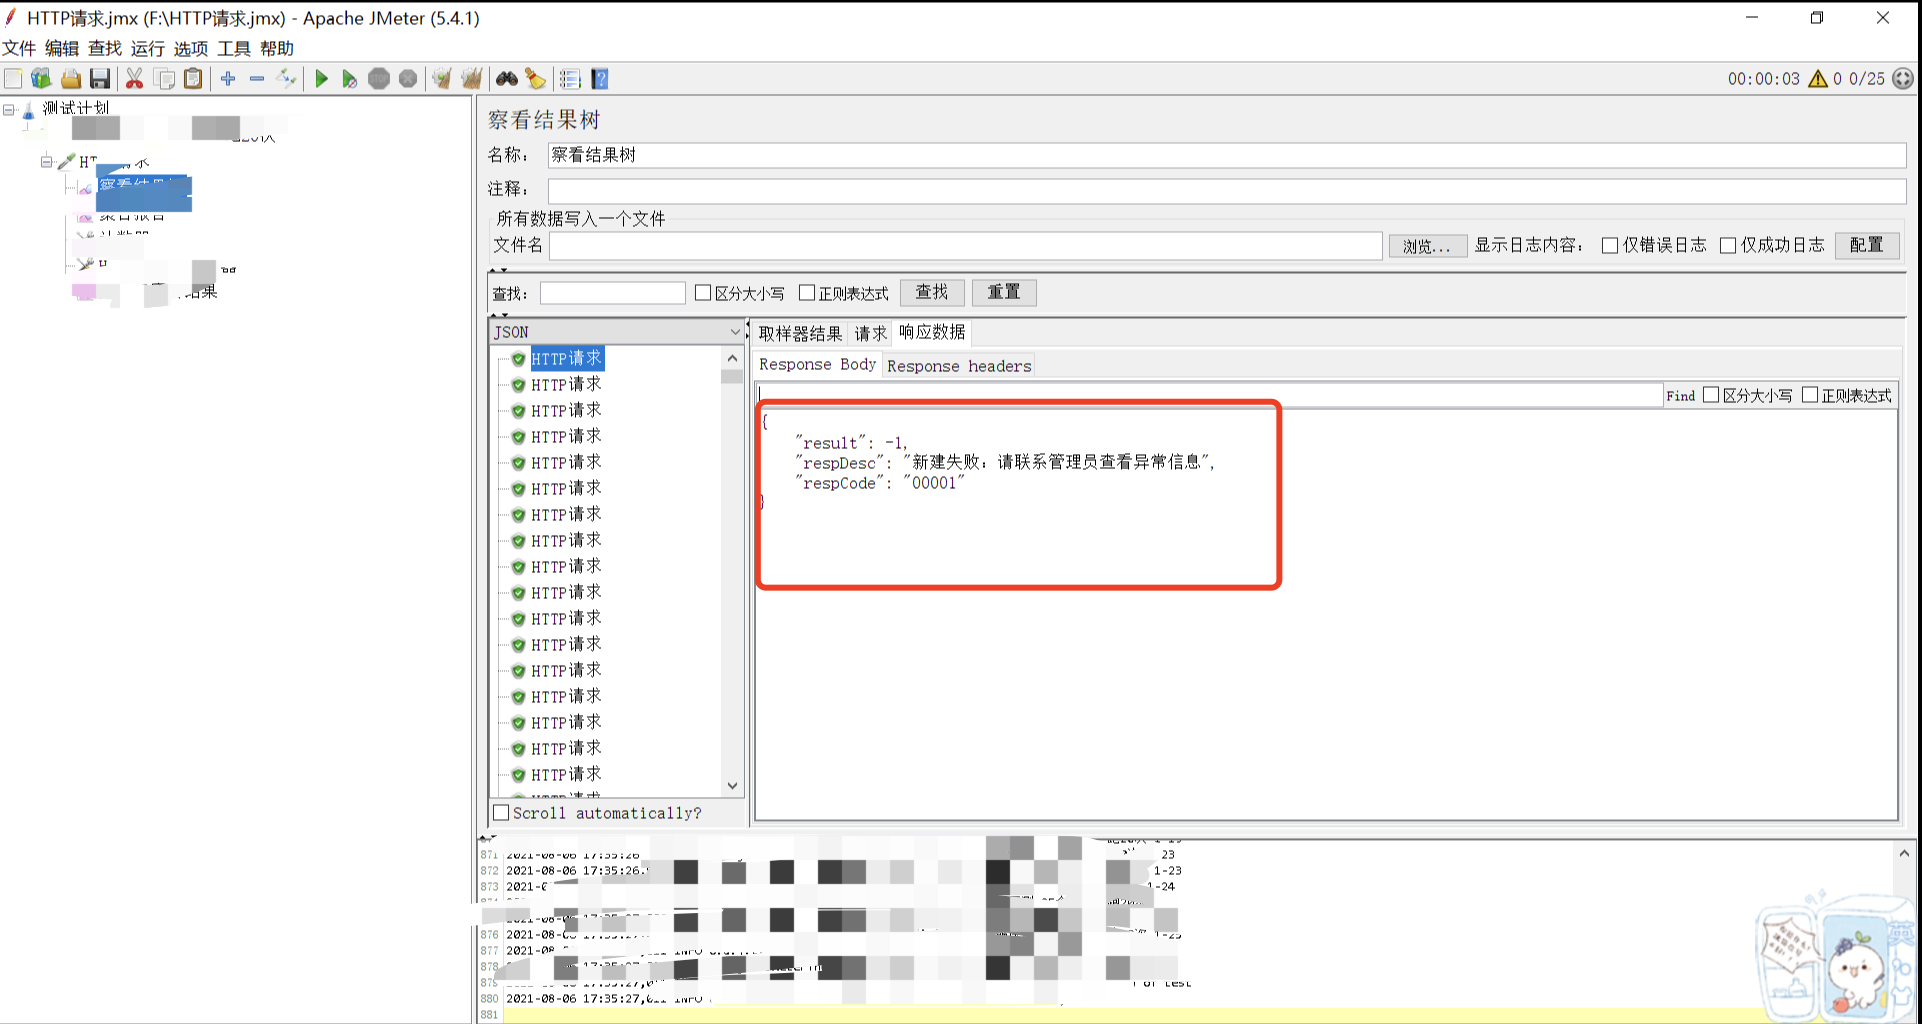Open JMeter Help question mark icon

pos(598,78)
